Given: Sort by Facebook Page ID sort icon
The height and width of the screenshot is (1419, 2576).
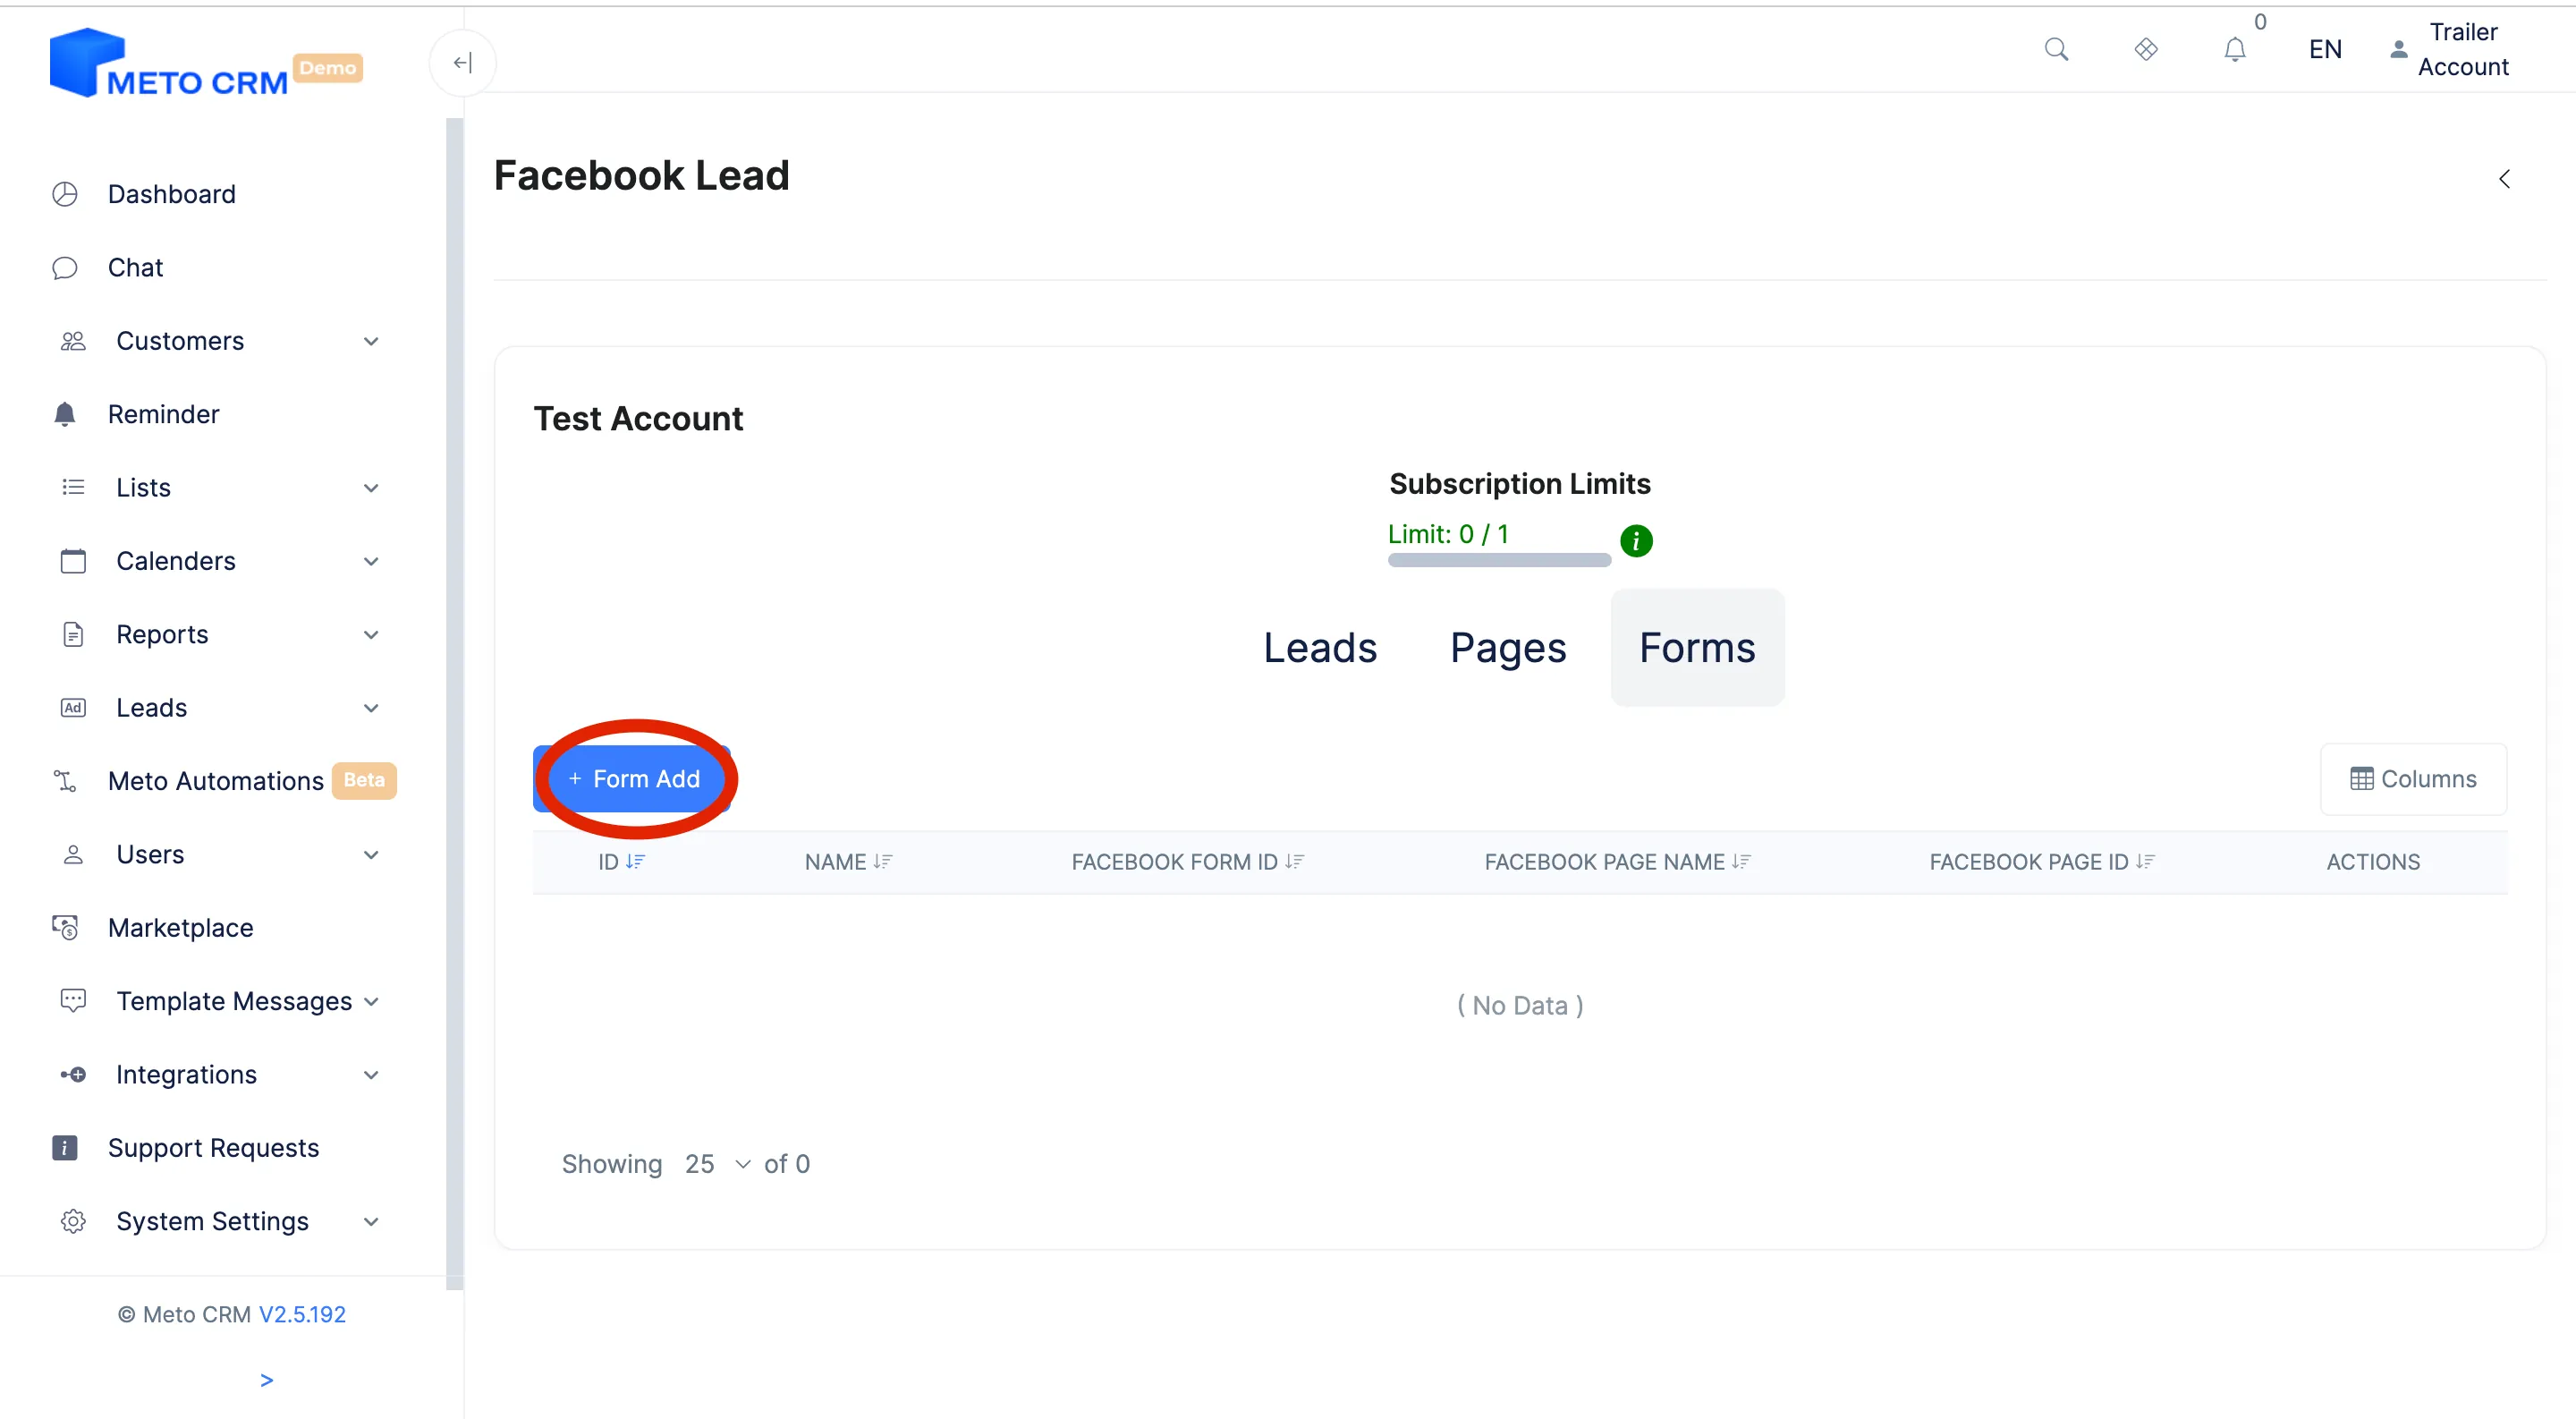Looking at the screenshot, I should tap(2145, 862).
